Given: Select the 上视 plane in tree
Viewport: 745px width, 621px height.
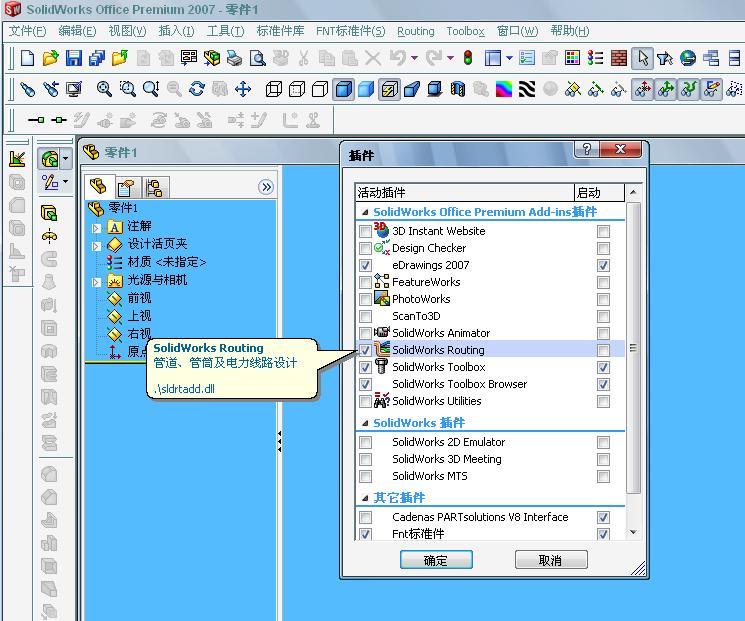Looking at the screenshot, I should (139, 316).
